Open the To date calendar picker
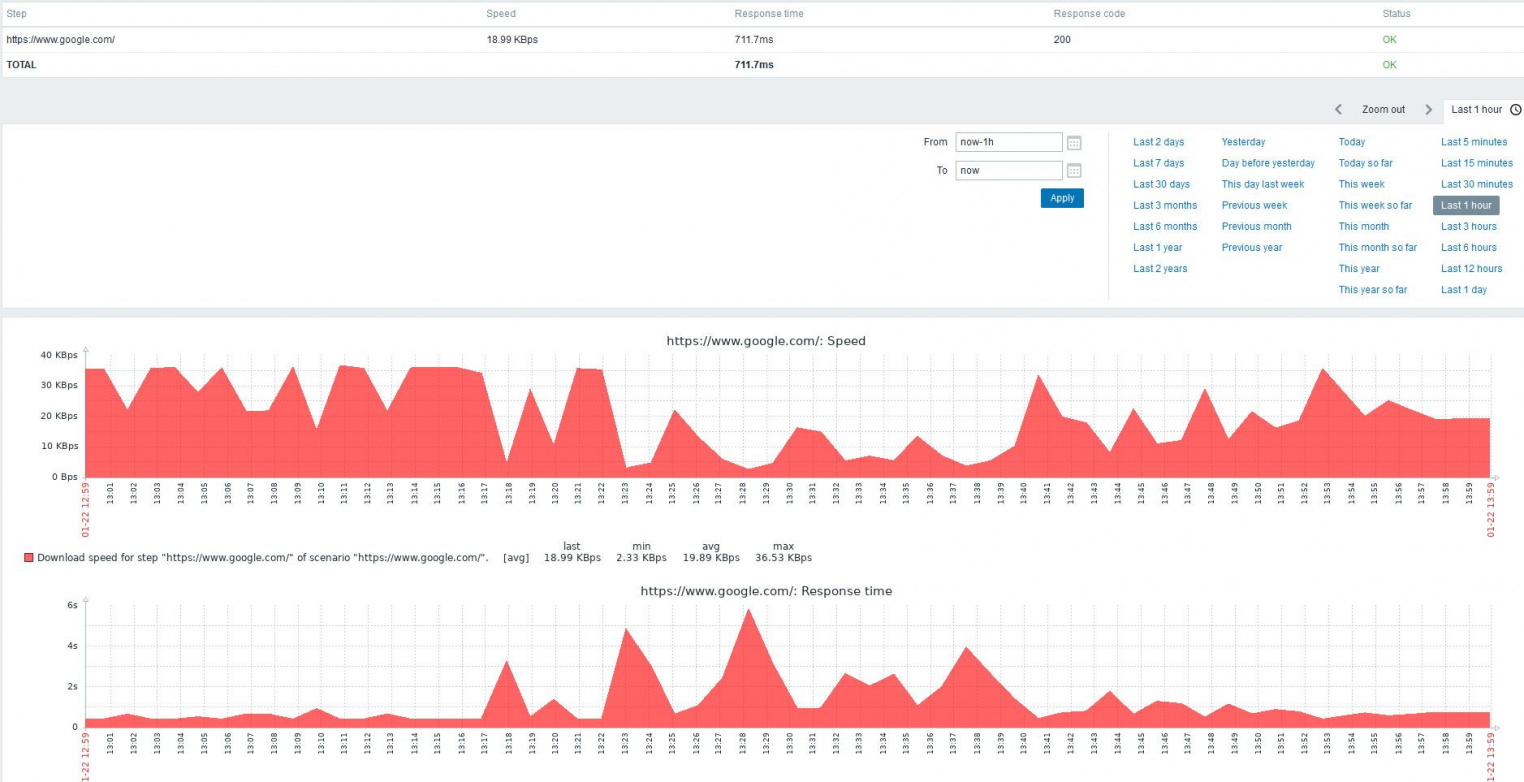 point(1074,171)
